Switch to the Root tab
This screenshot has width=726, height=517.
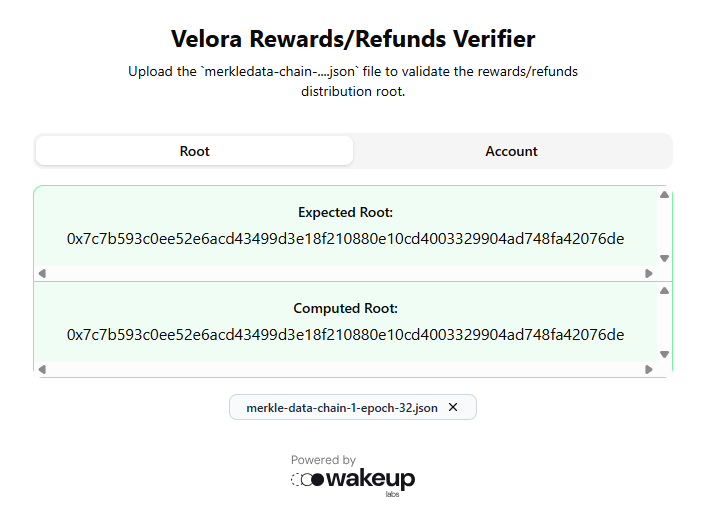[195, 151]
